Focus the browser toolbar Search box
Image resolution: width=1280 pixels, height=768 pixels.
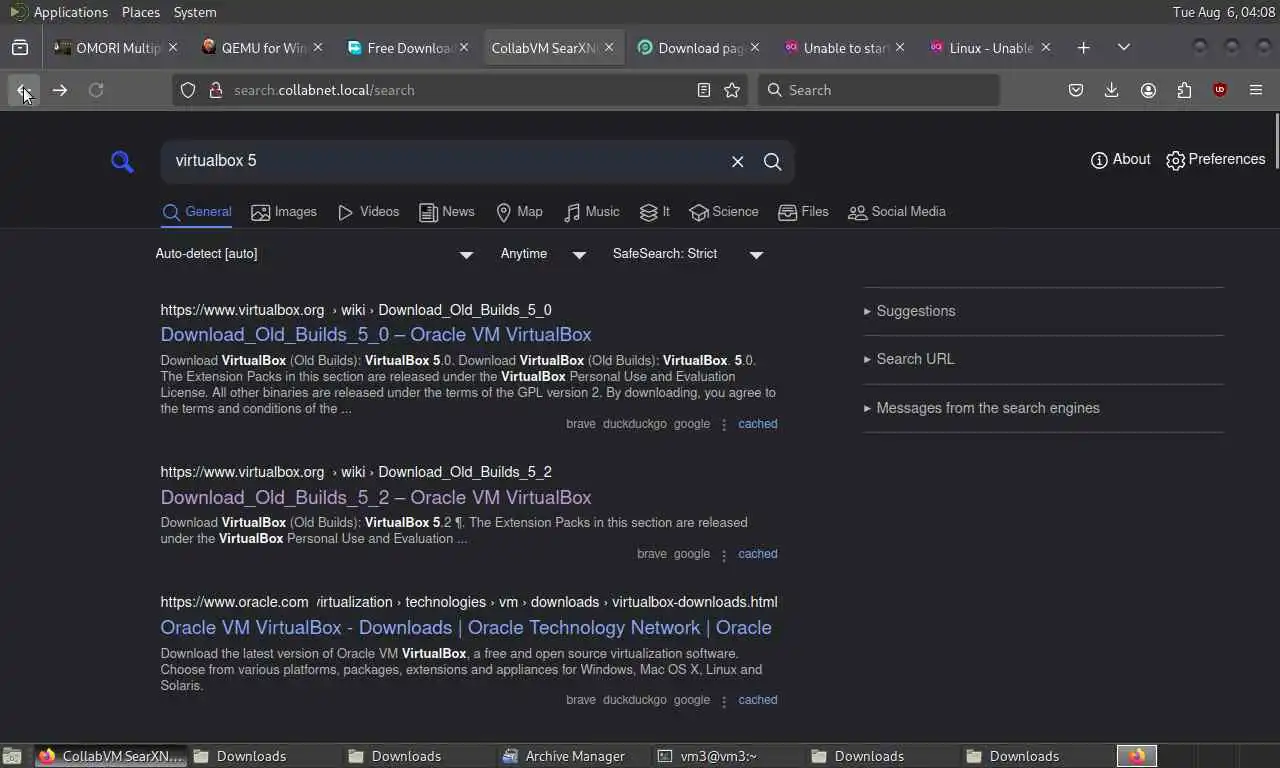(878, 90)
